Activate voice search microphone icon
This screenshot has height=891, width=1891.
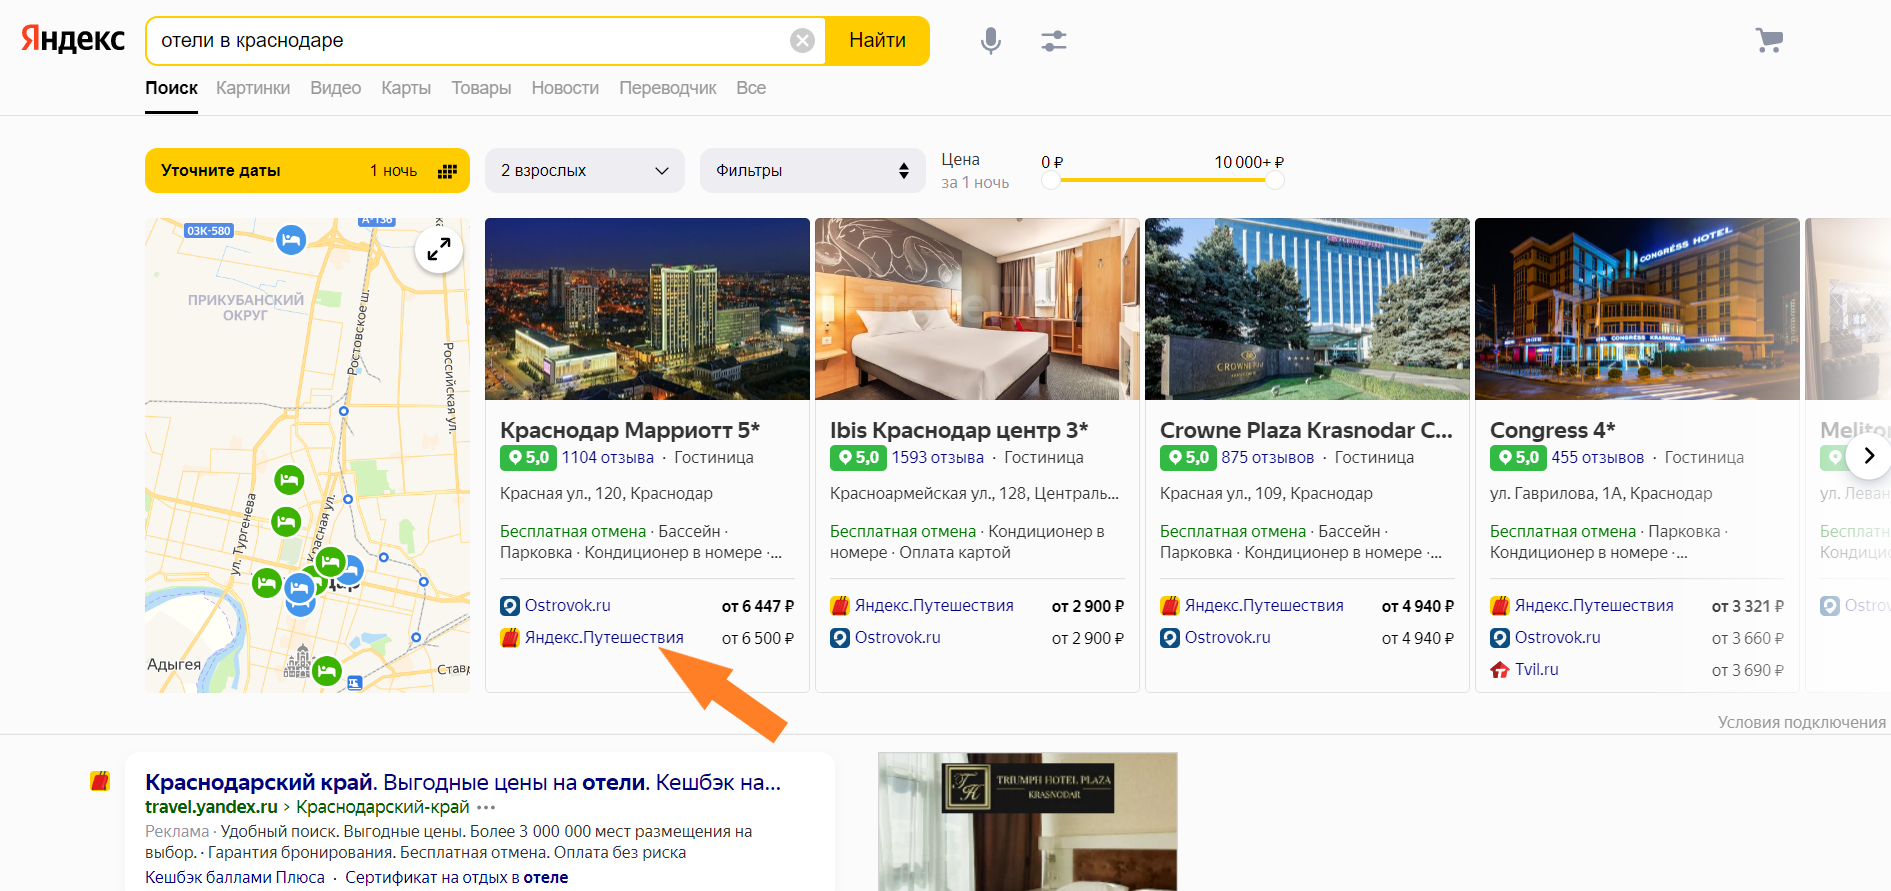(991, 41)
